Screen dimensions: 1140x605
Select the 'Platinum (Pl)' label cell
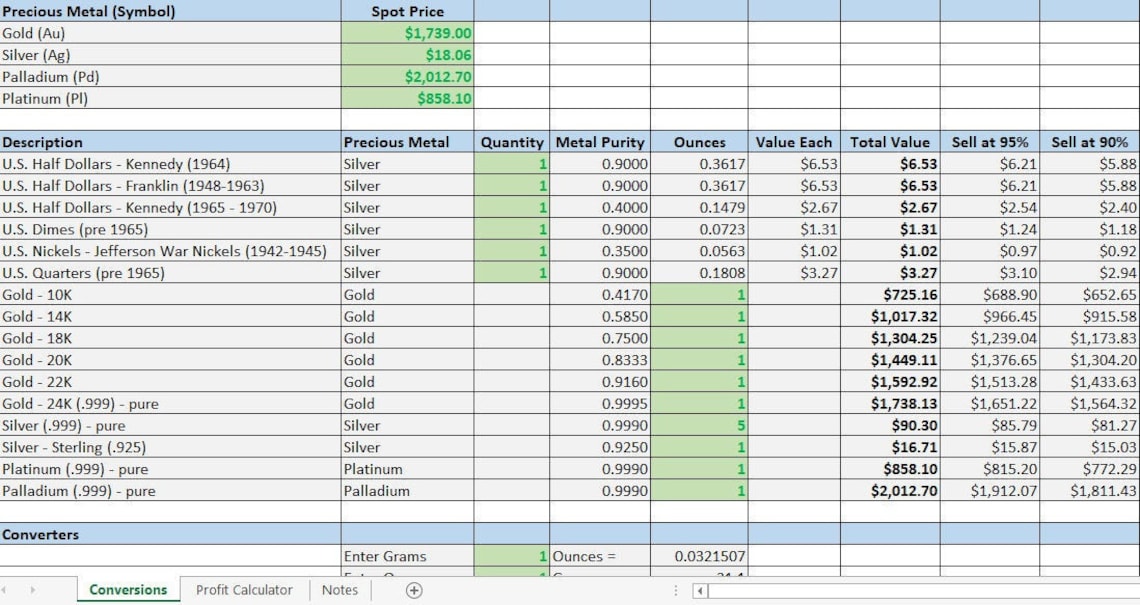170,98
